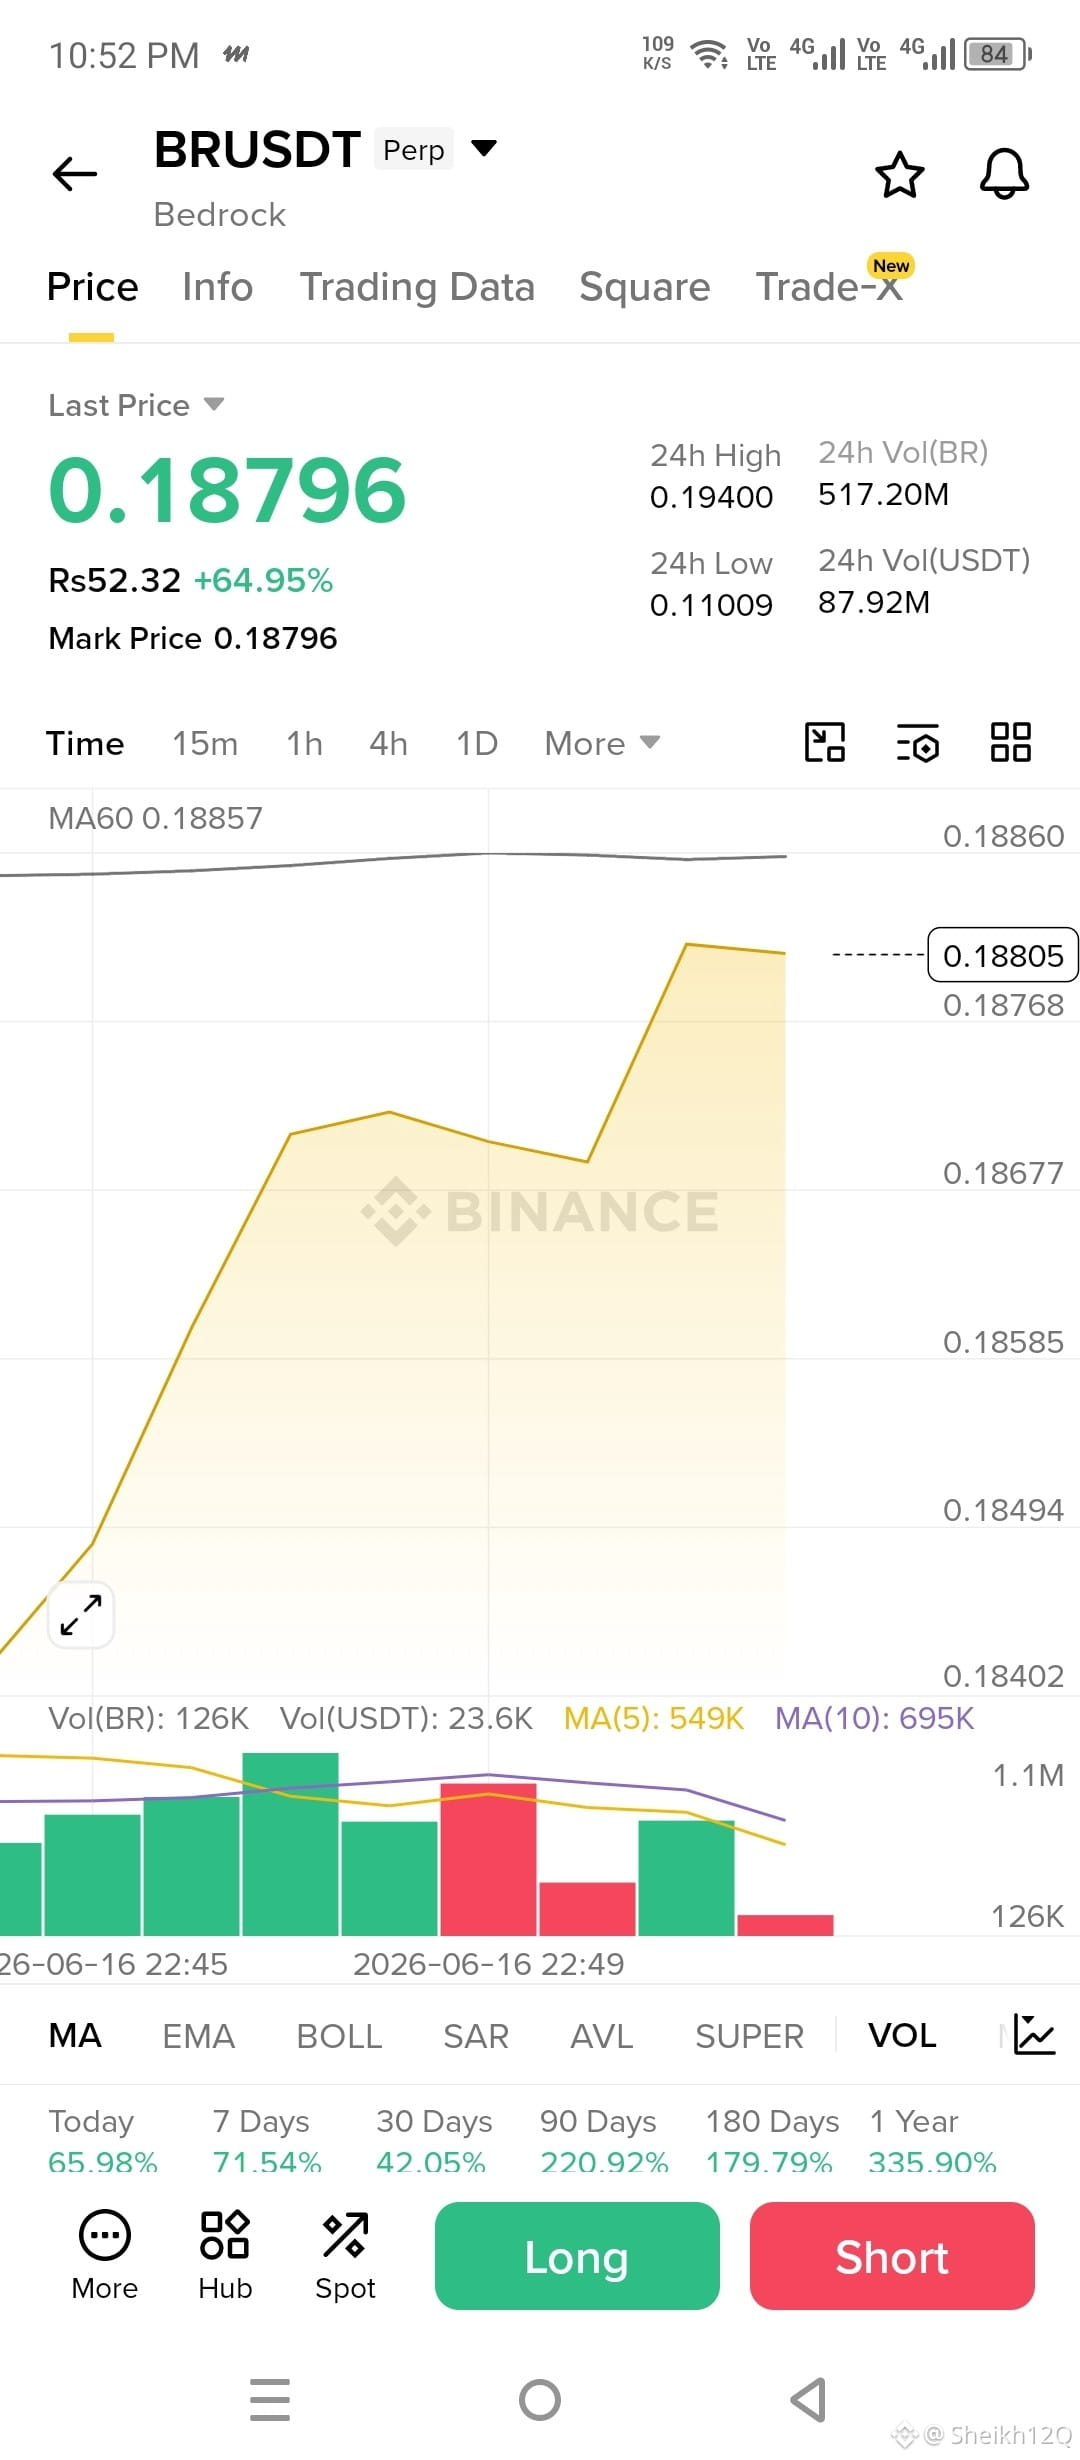Viewport: 1080px width, 2460px height.
Task: Open the indicator chart icon beside VOL
Action: (1033, 2034)
